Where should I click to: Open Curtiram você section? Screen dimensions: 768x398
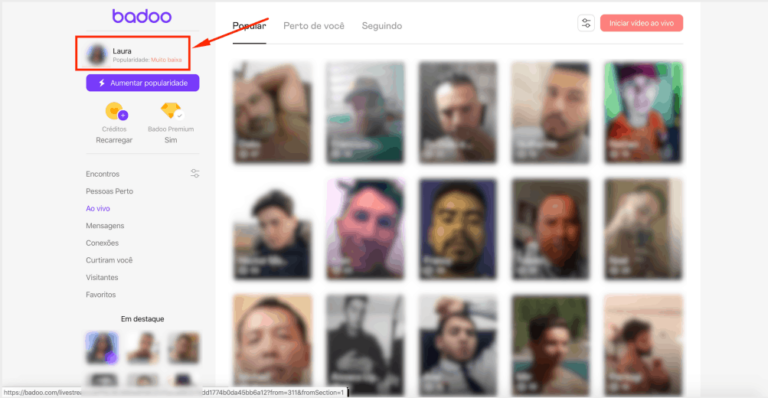click(x=109, y=260)
